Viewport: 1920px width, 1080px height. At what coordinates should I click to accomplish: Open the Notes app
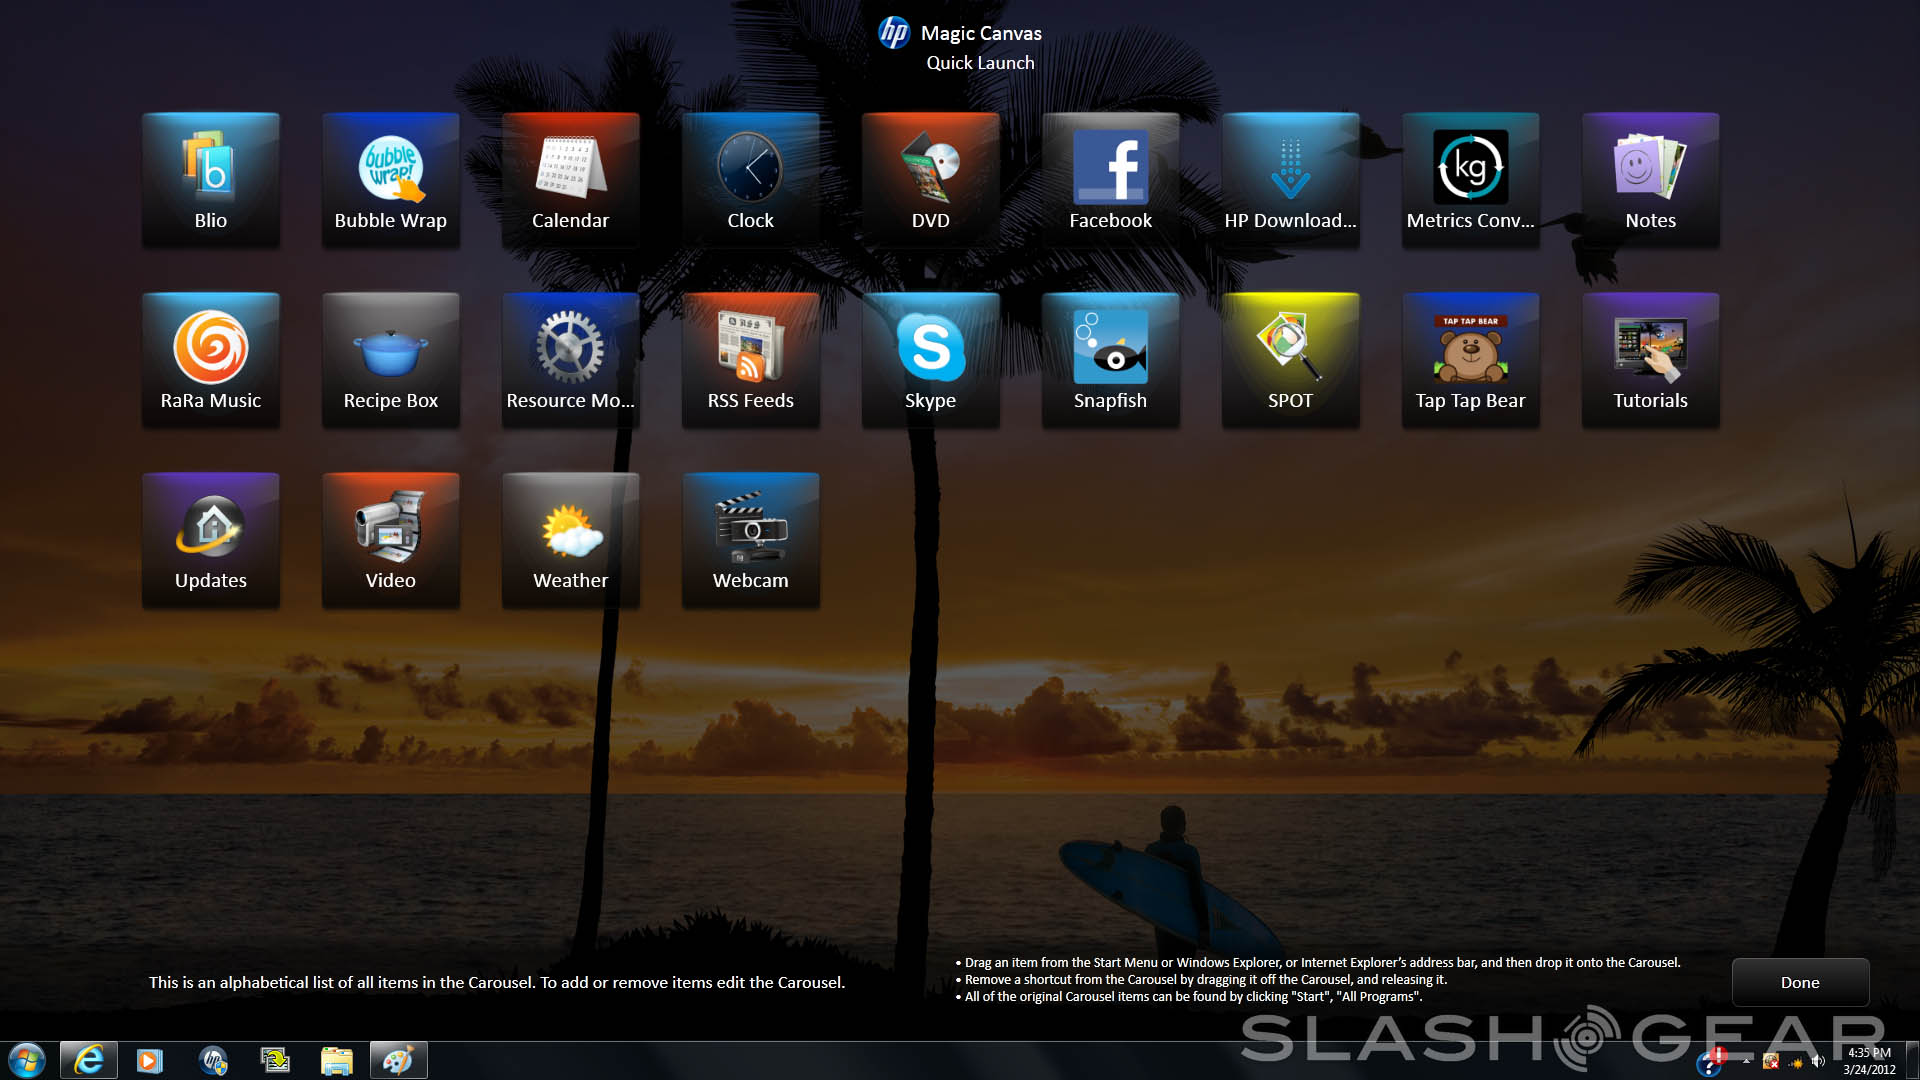click(x=1650, y=180)
